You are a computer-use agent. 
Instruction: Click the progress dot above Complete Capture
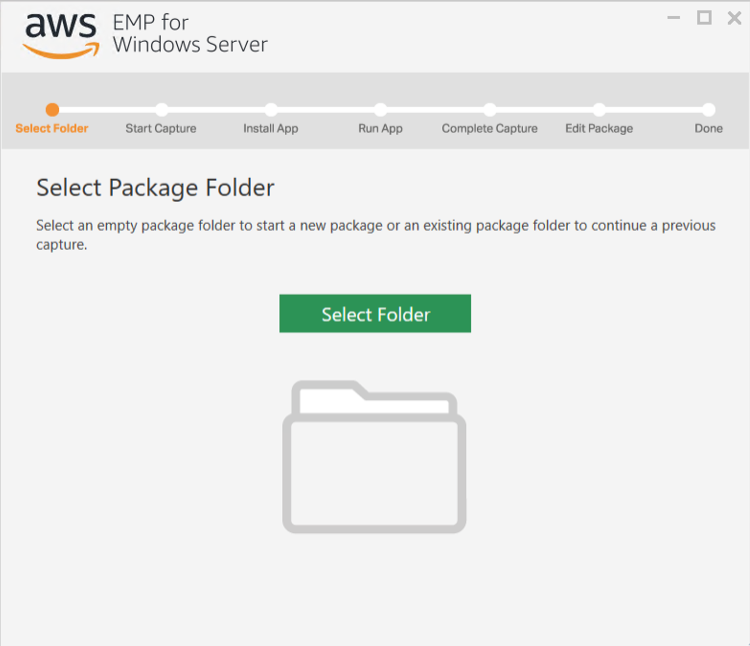pyautogui.click(x=490, y=109)
